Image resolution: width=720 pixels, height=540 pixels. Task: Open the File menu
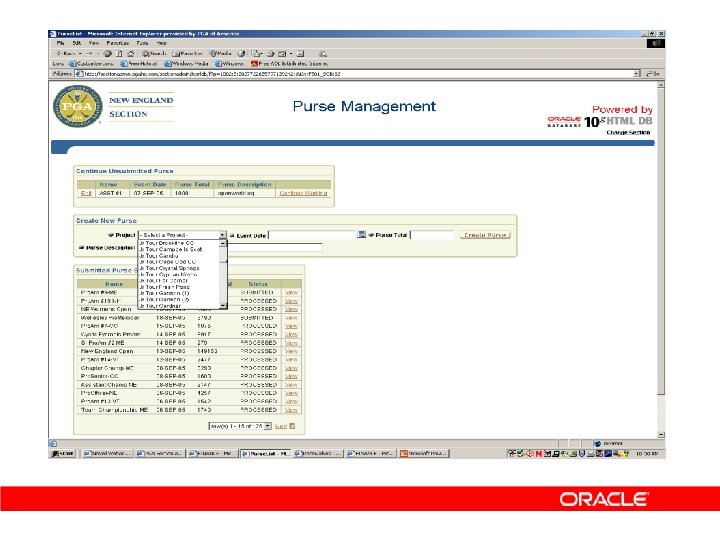coord(60,43)
